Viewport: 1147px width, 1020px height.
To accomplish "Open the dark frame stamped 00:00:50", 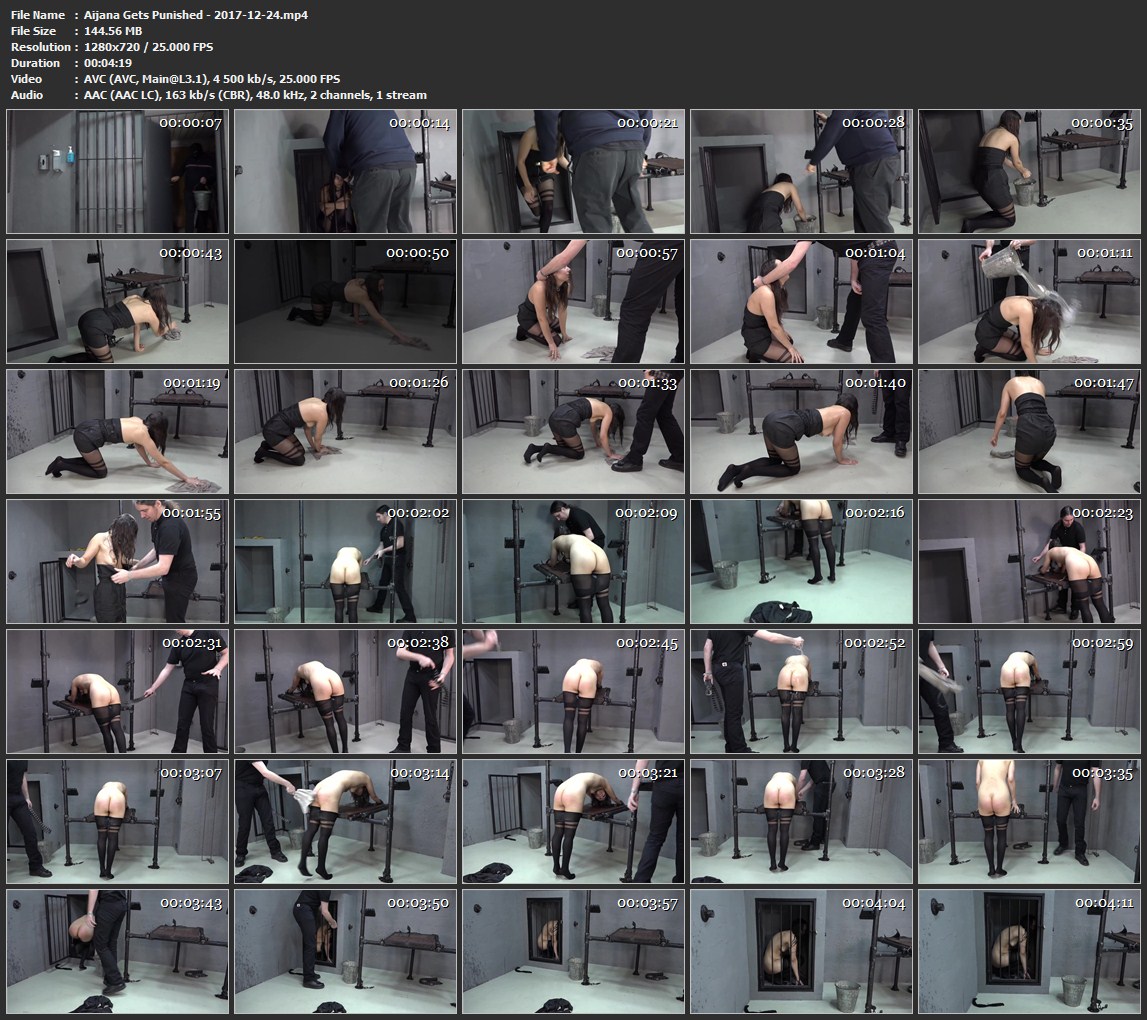I will [345, 301].
